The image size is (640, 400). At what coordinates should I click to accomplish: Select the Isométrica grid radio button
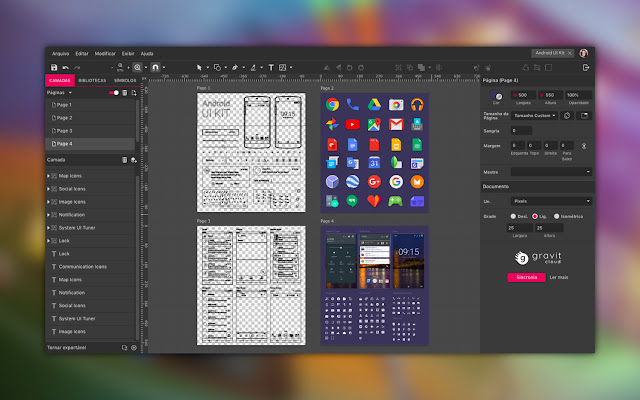(x=557, y=215)
